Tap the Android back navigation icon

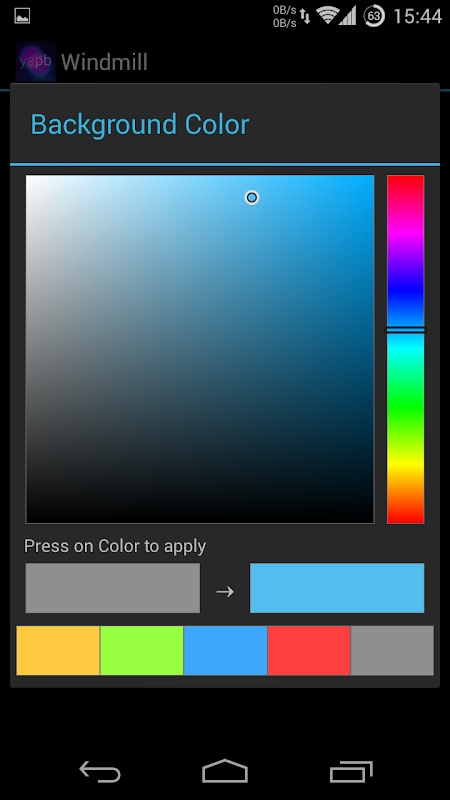coord(100,771)
